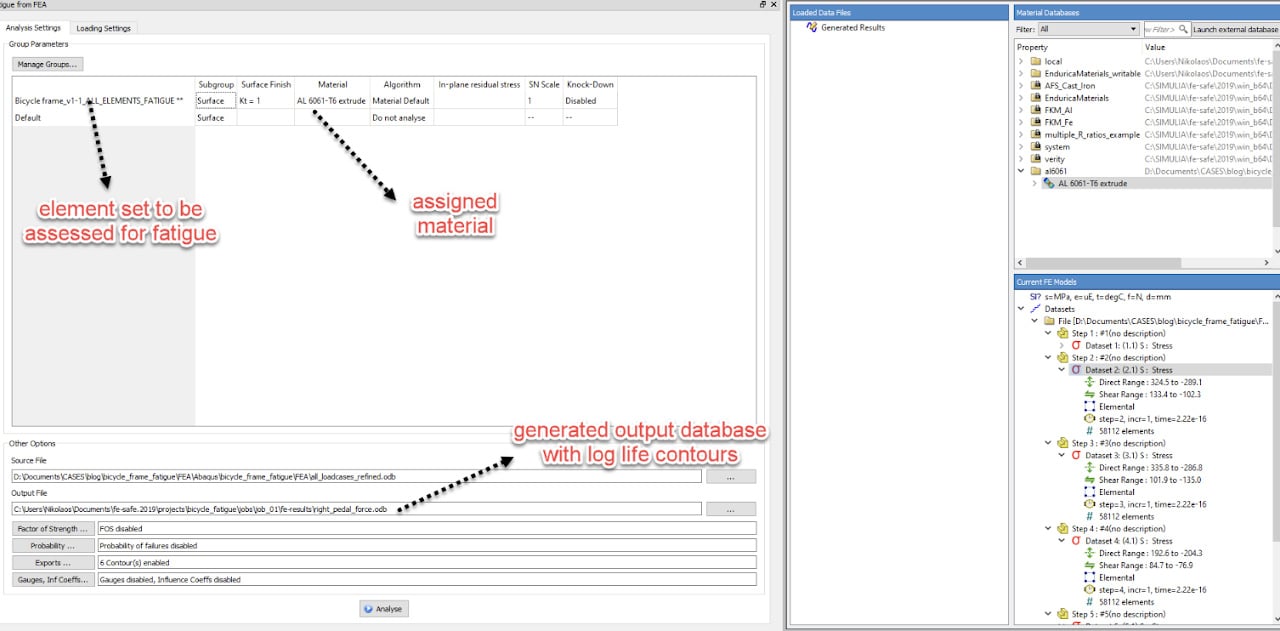1280x631 pixels.
Task: Click the File folder icon in FE Models
Action: point(1049,321)
